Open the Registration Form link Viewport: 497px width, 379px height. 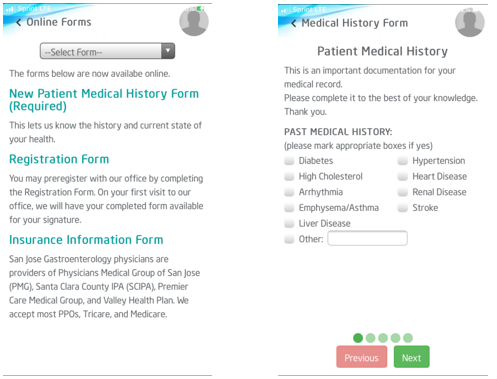point(59,159)
